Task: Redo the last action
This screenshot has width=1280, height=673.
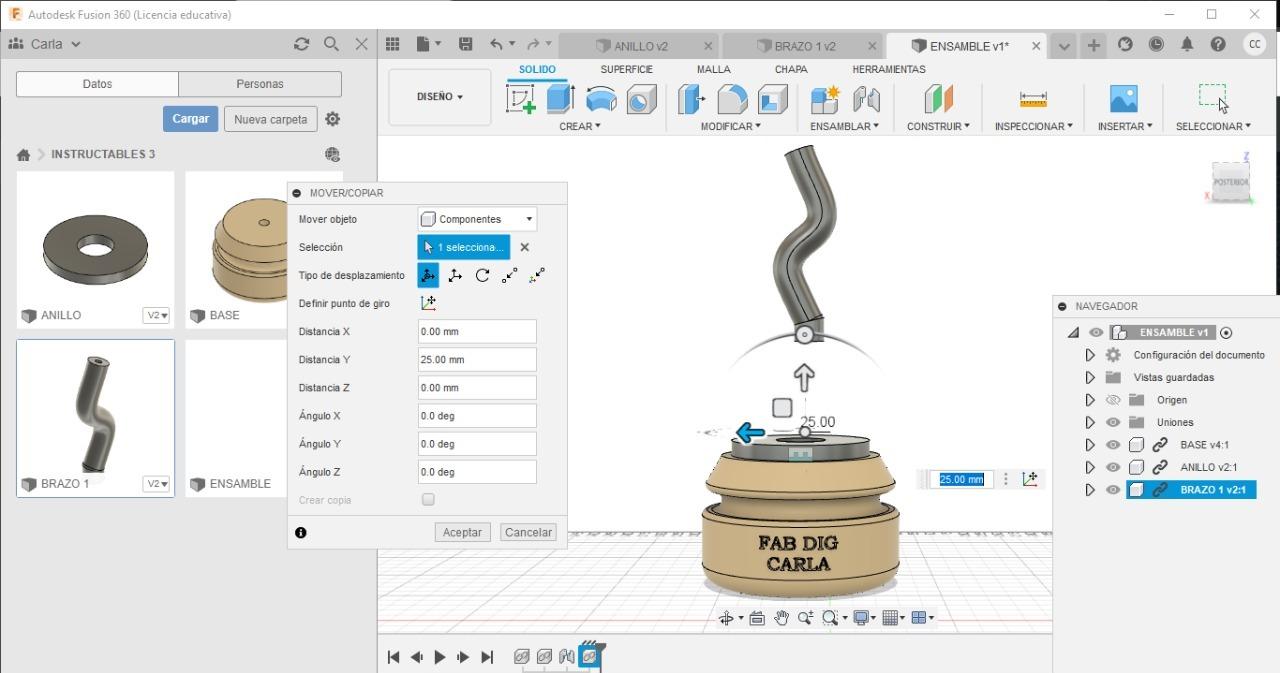Action: click(534, 44)
